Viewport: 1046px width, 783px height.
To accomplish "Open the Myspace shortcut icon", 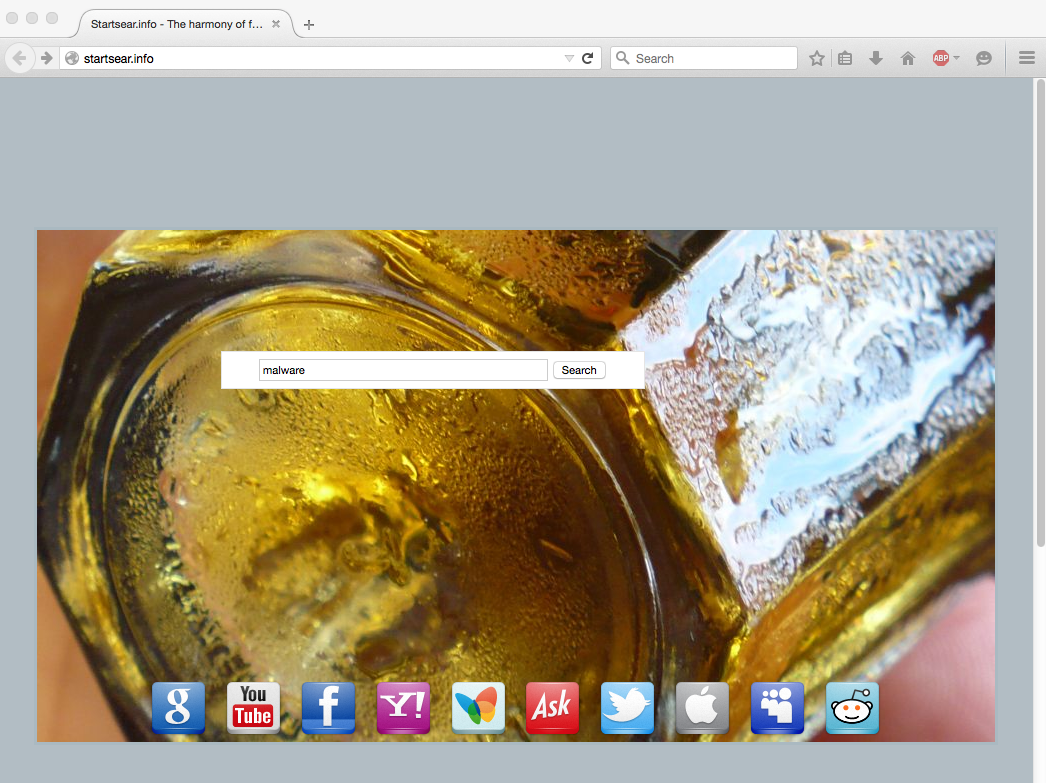I will [x=777, y=708].
